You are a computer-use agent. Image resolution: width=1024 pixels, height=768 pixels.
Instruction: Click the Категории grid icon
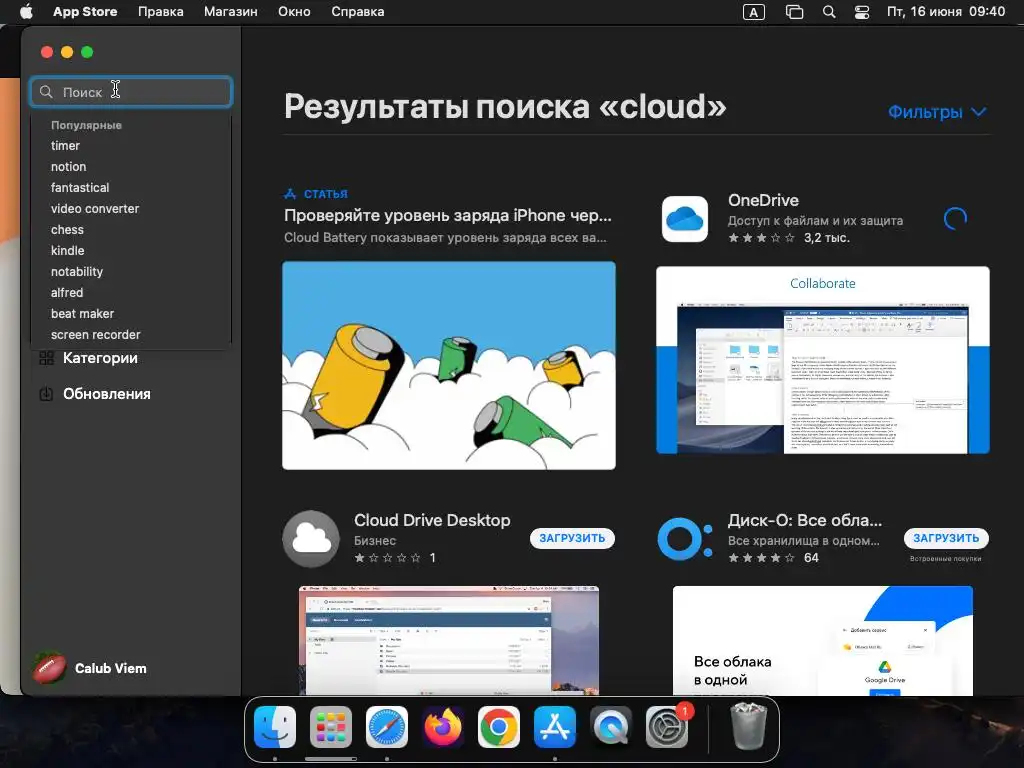coord(46,358)
